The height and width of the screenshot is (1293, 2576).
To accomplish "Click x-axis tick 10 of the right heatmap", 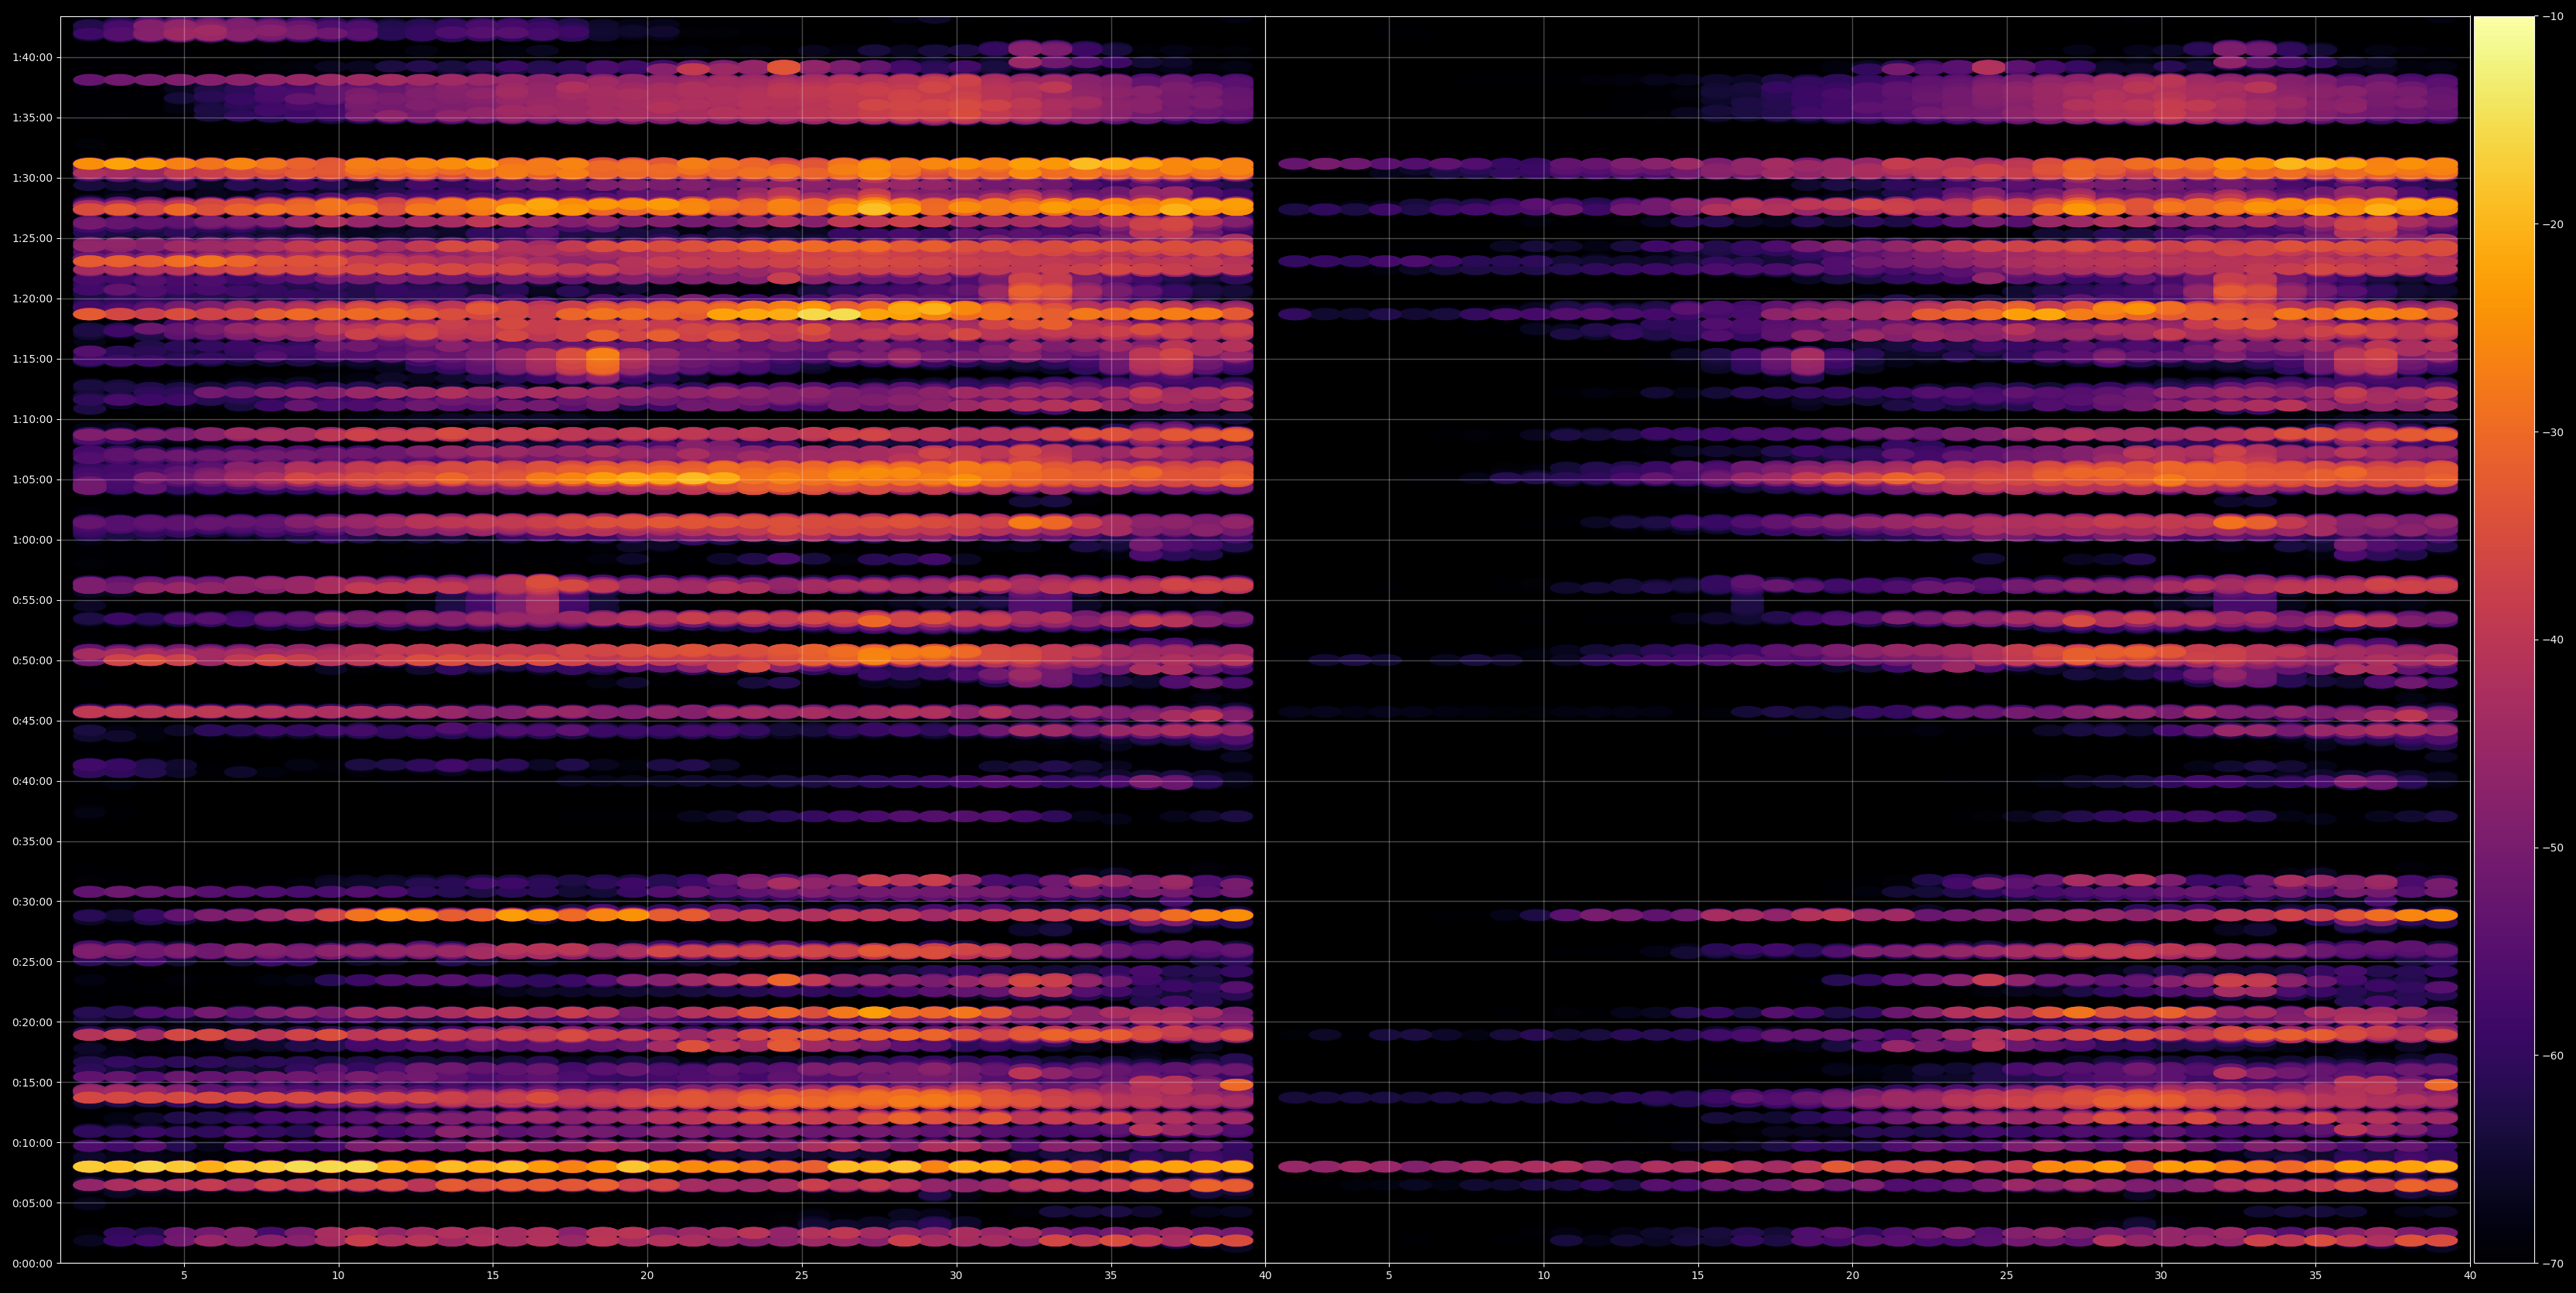I will pyautogui.click(x=1544, y=1276).
